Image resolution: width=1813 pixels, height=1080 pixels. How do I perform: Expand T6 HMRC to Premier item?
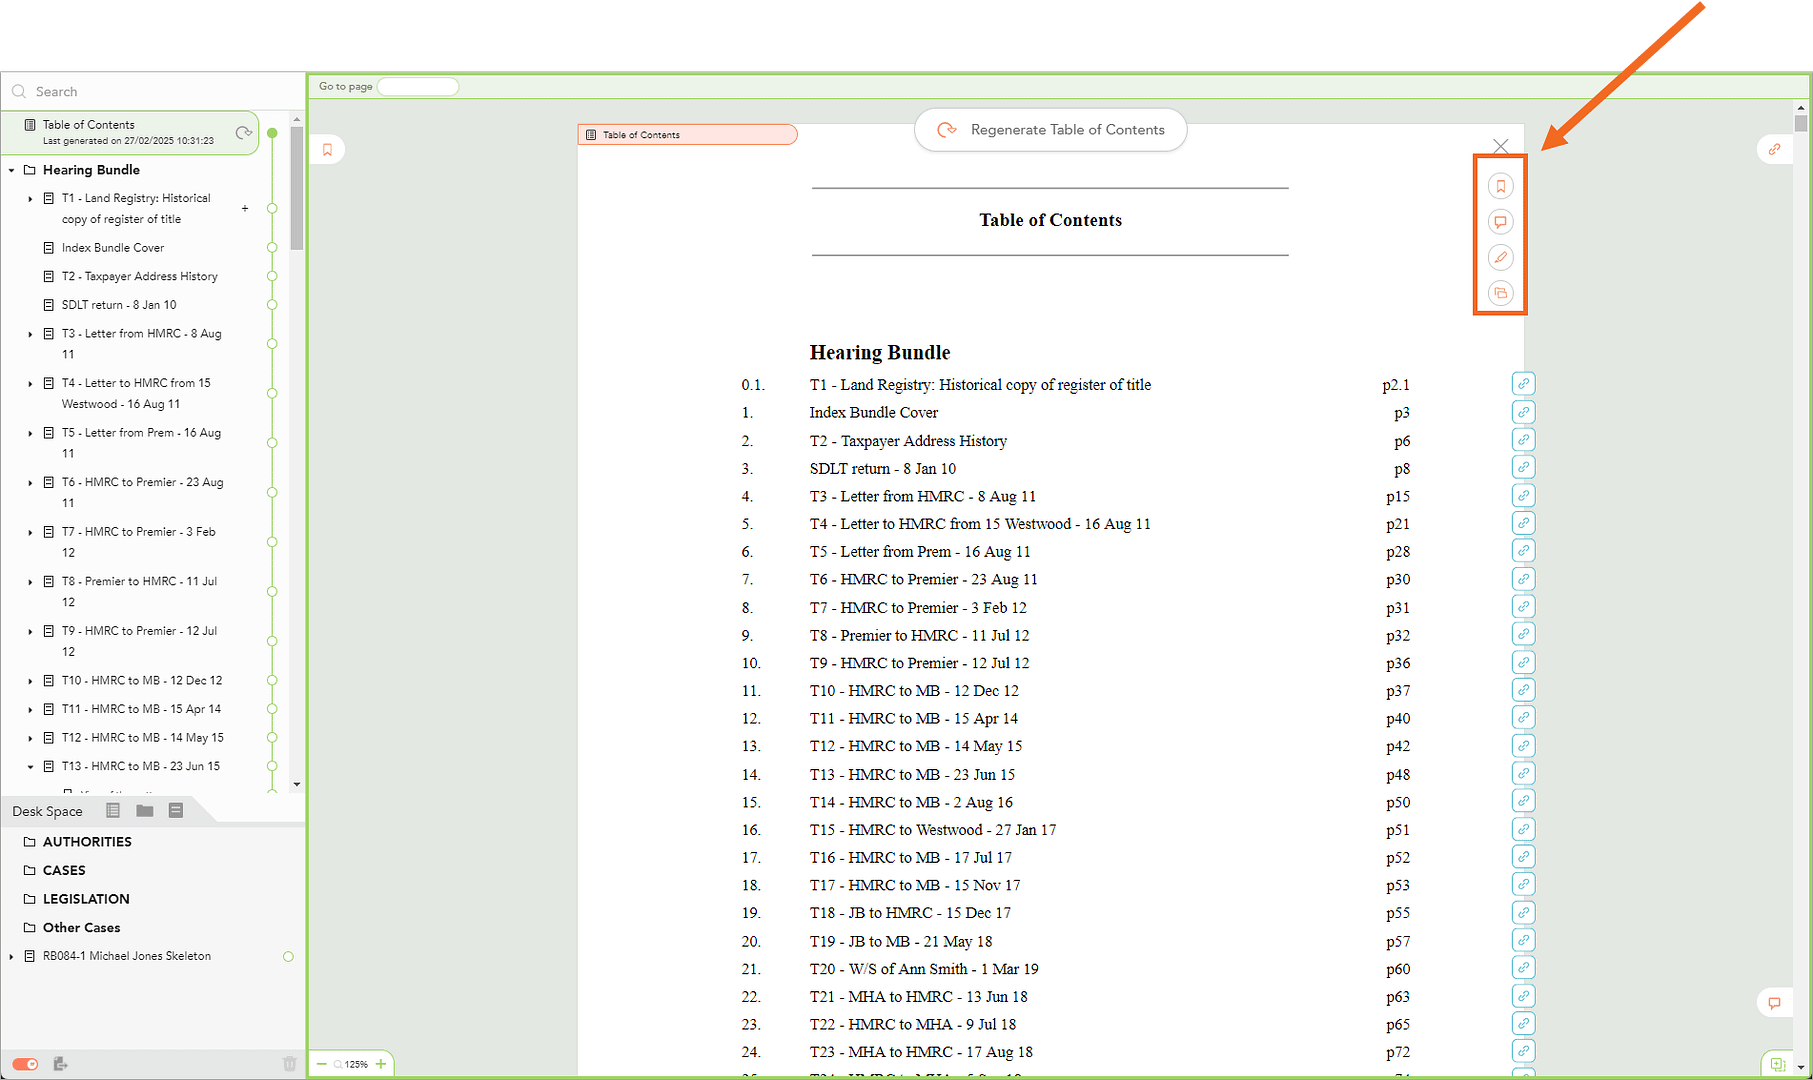[x=30, y=482]
